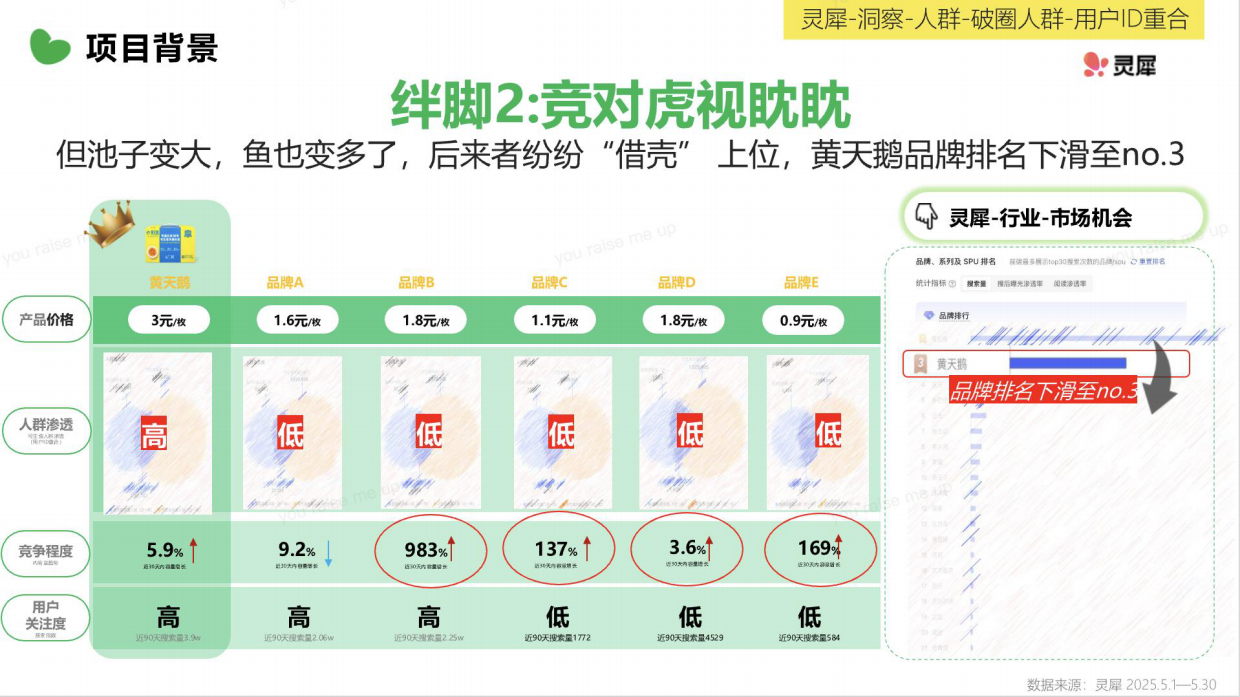Screen dimensions: 1240x697
Task: Click the 5.9% competition value
Action: tap(165, 550)
